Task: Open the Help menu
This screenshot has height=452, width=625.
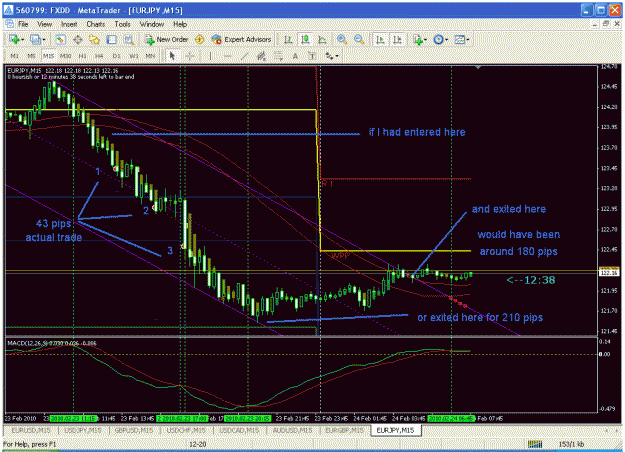Action: [180, 24]
